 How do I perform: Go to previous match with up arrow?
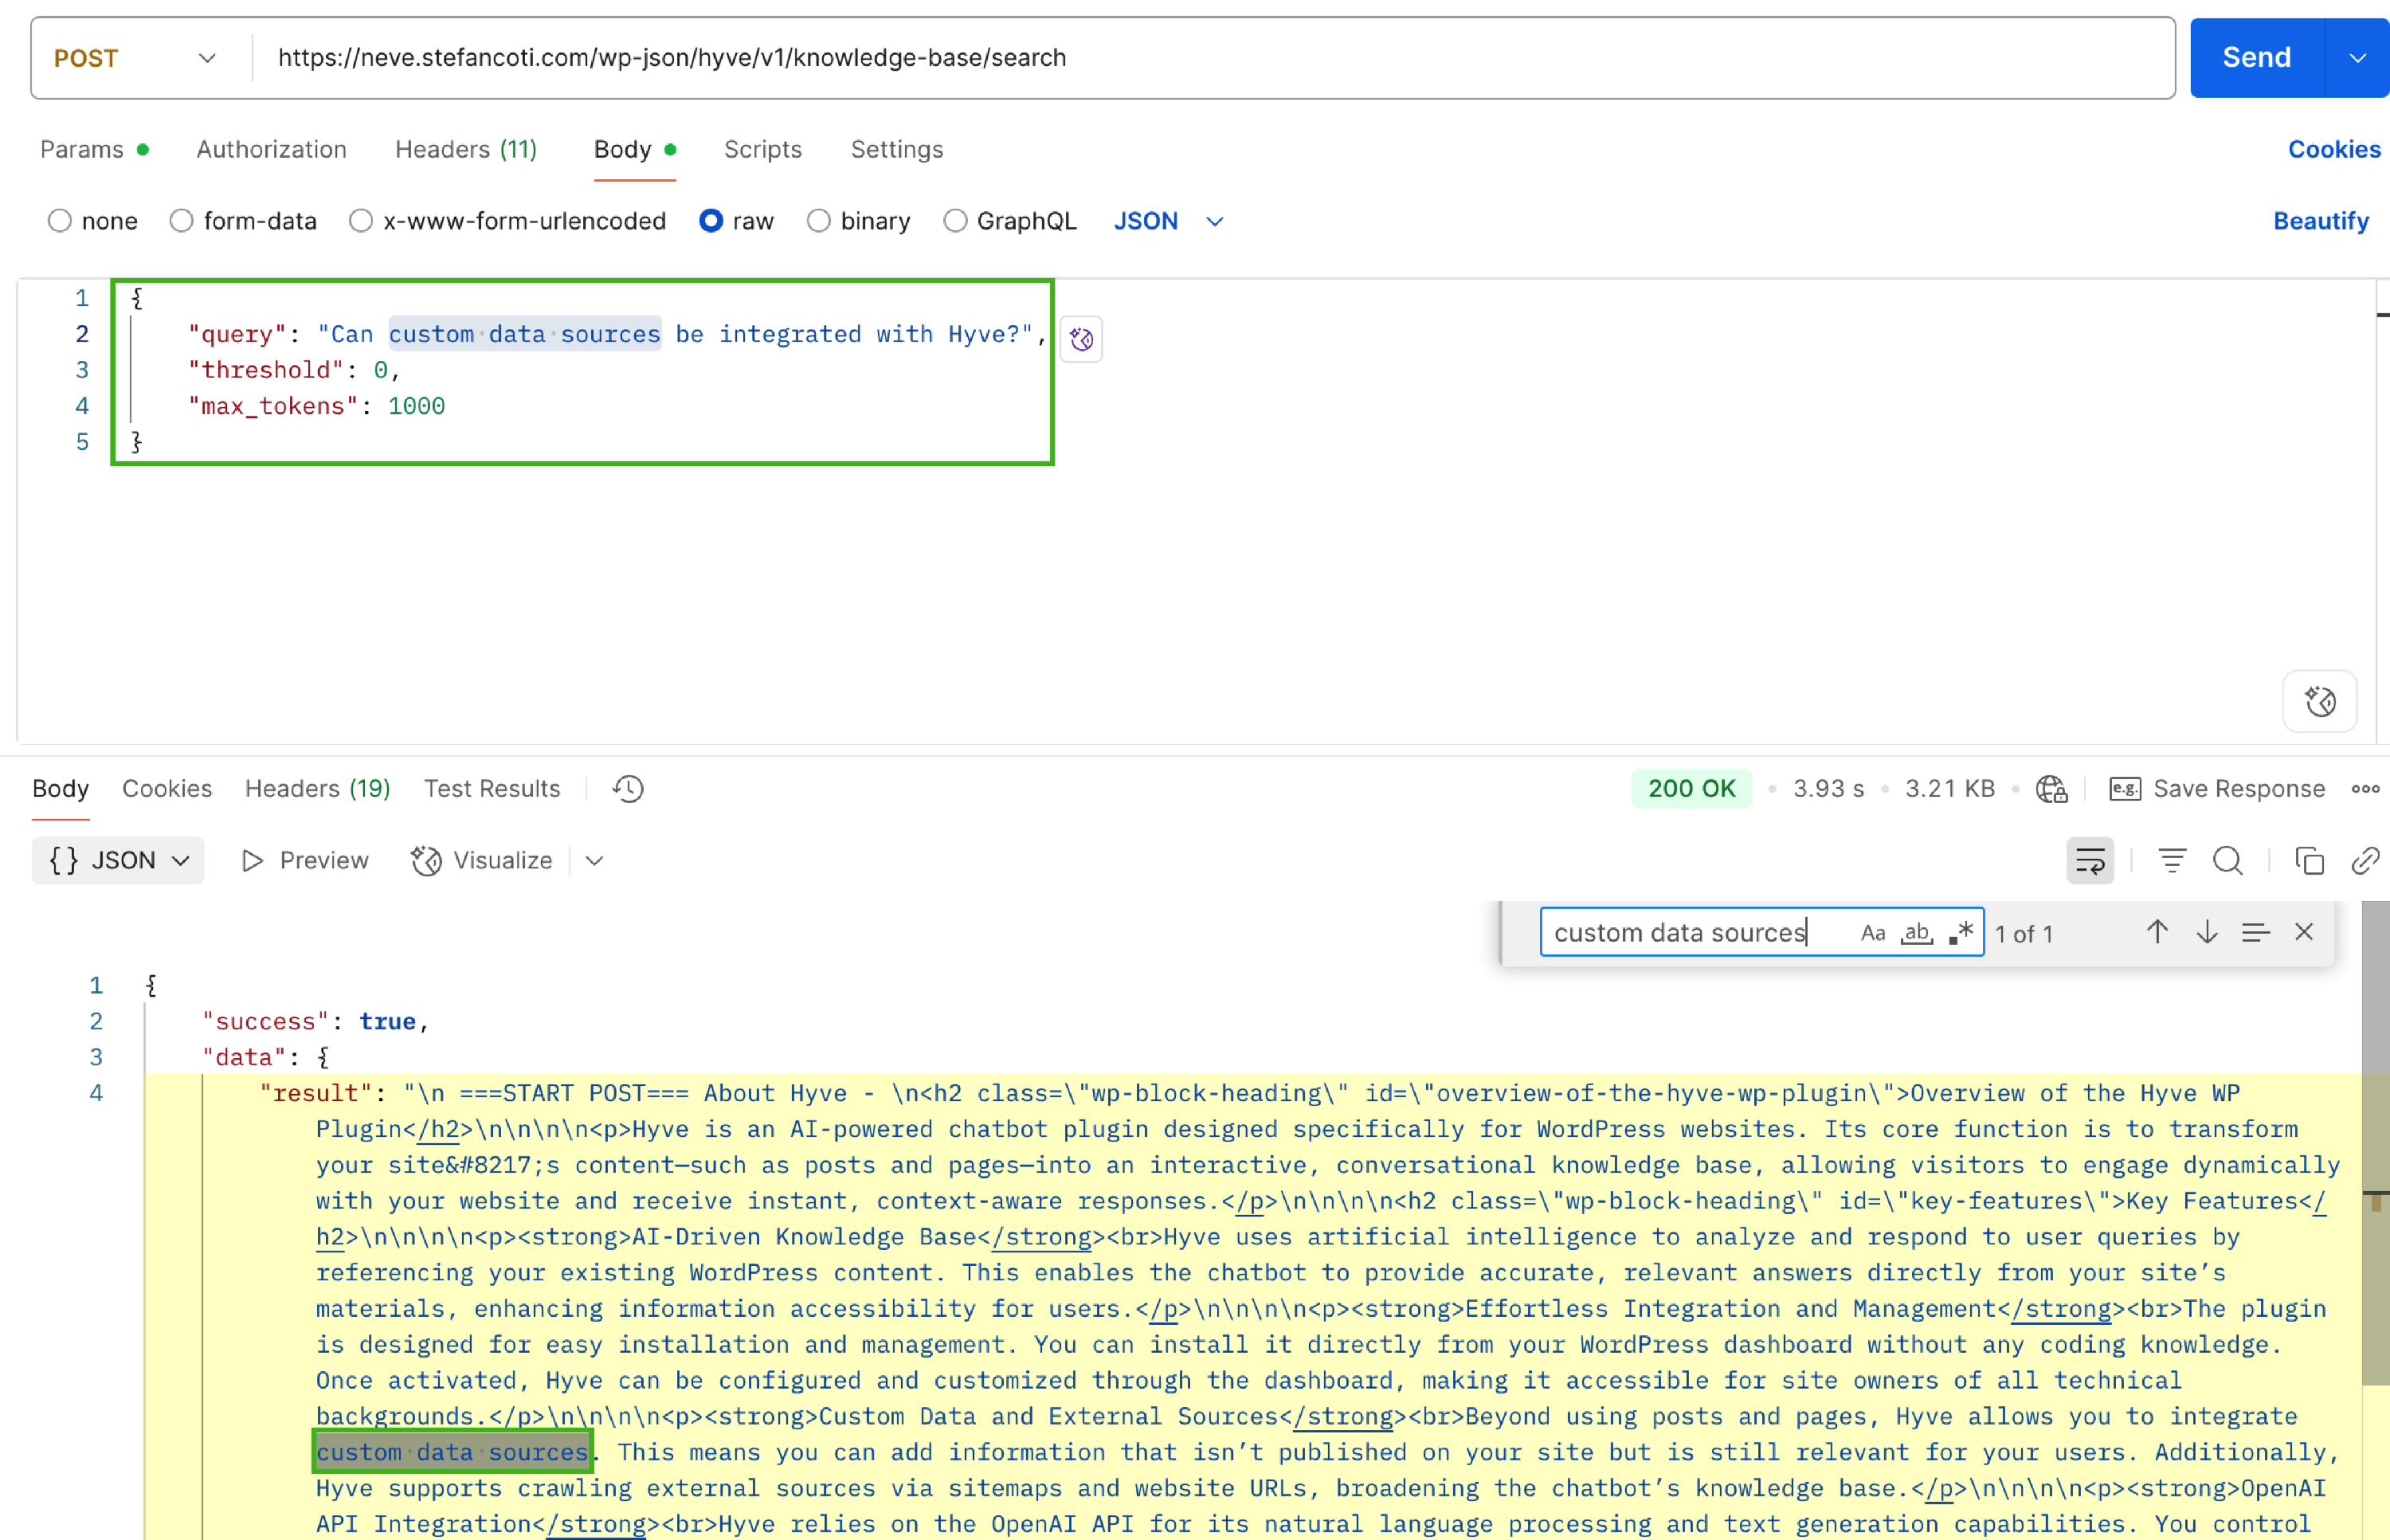click(x=2157, y=933)
